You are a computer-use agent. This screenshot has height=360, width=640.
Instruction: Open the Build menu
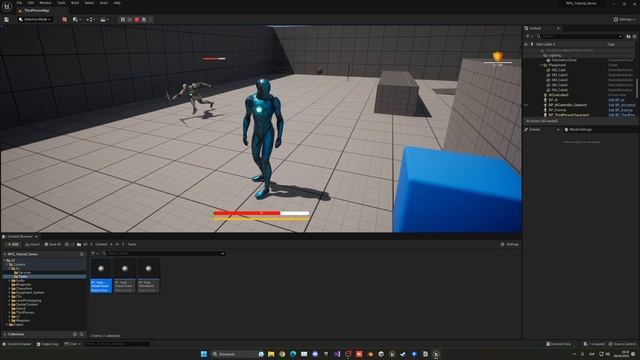[x=75, y=3]
